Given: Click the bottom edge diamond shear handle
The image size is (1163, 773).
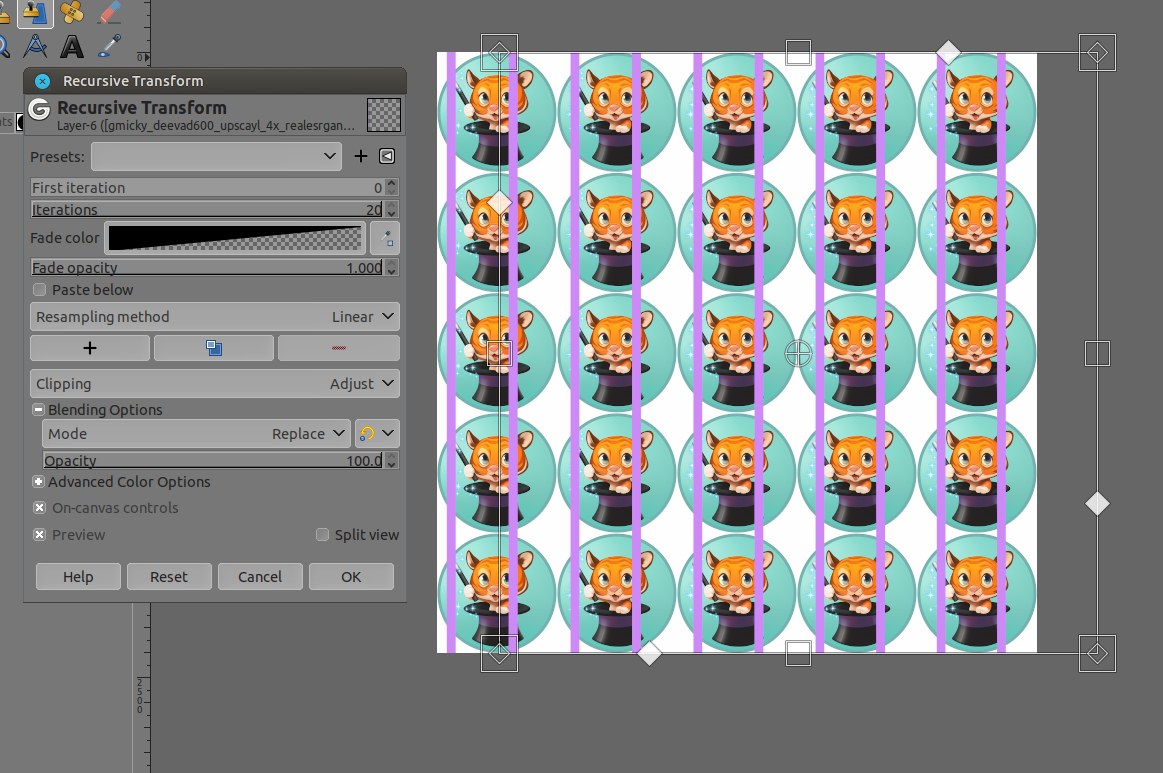Looking at the screenshot, I should click(649, 654).
